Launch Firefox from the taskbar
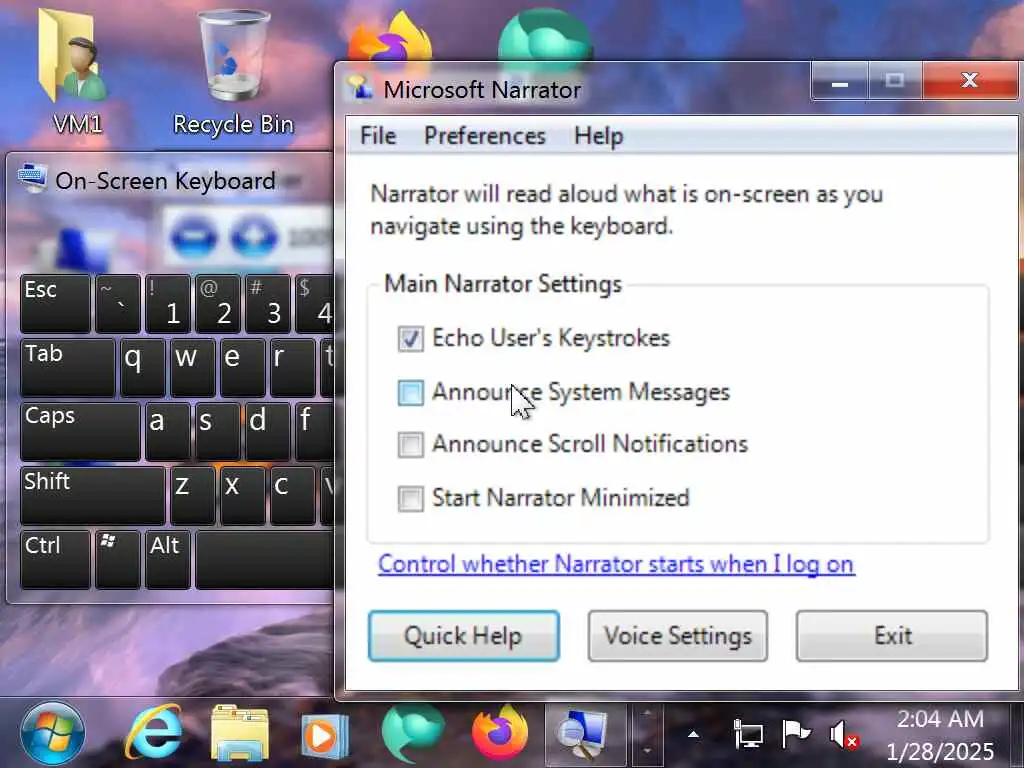Viewport: 1024px width, 768px height. pos(500,733)
